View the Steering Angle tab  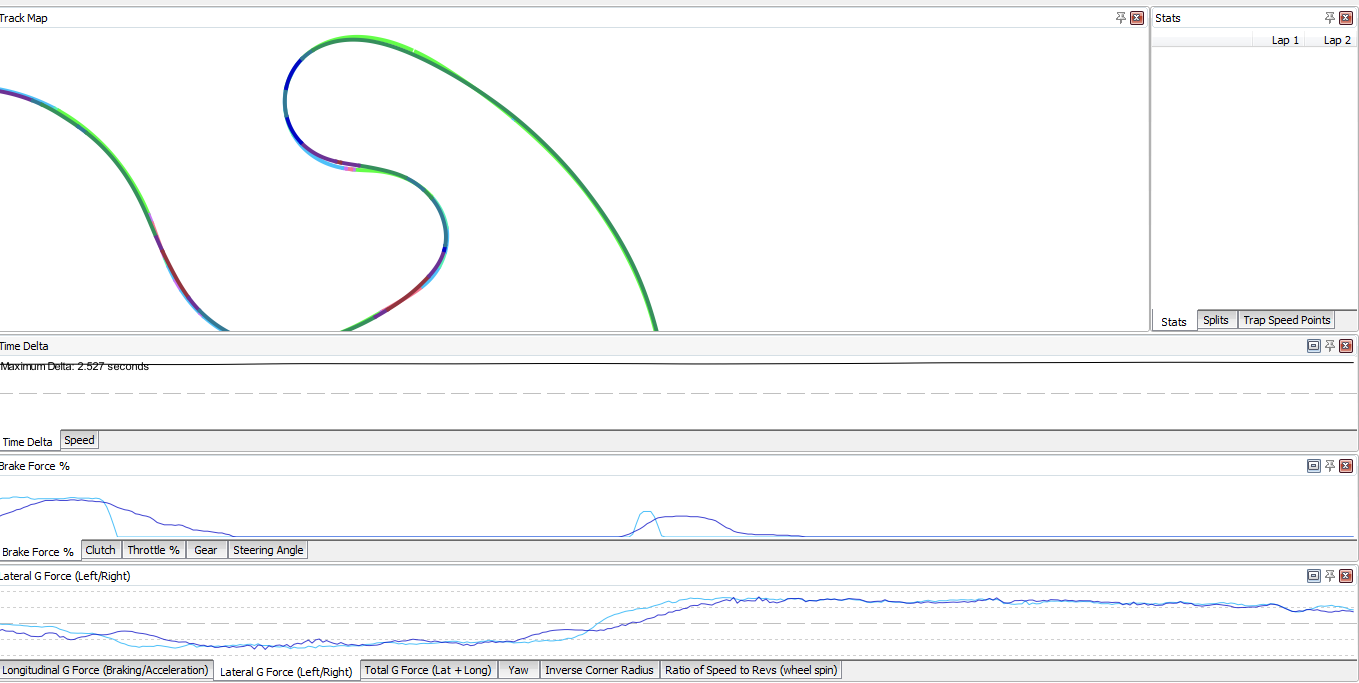coord(268,550)
